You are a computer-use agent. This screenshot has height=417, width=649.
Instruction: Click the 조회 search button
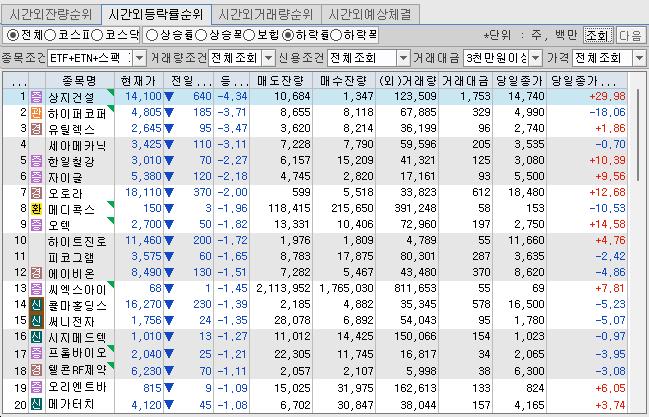598,36
